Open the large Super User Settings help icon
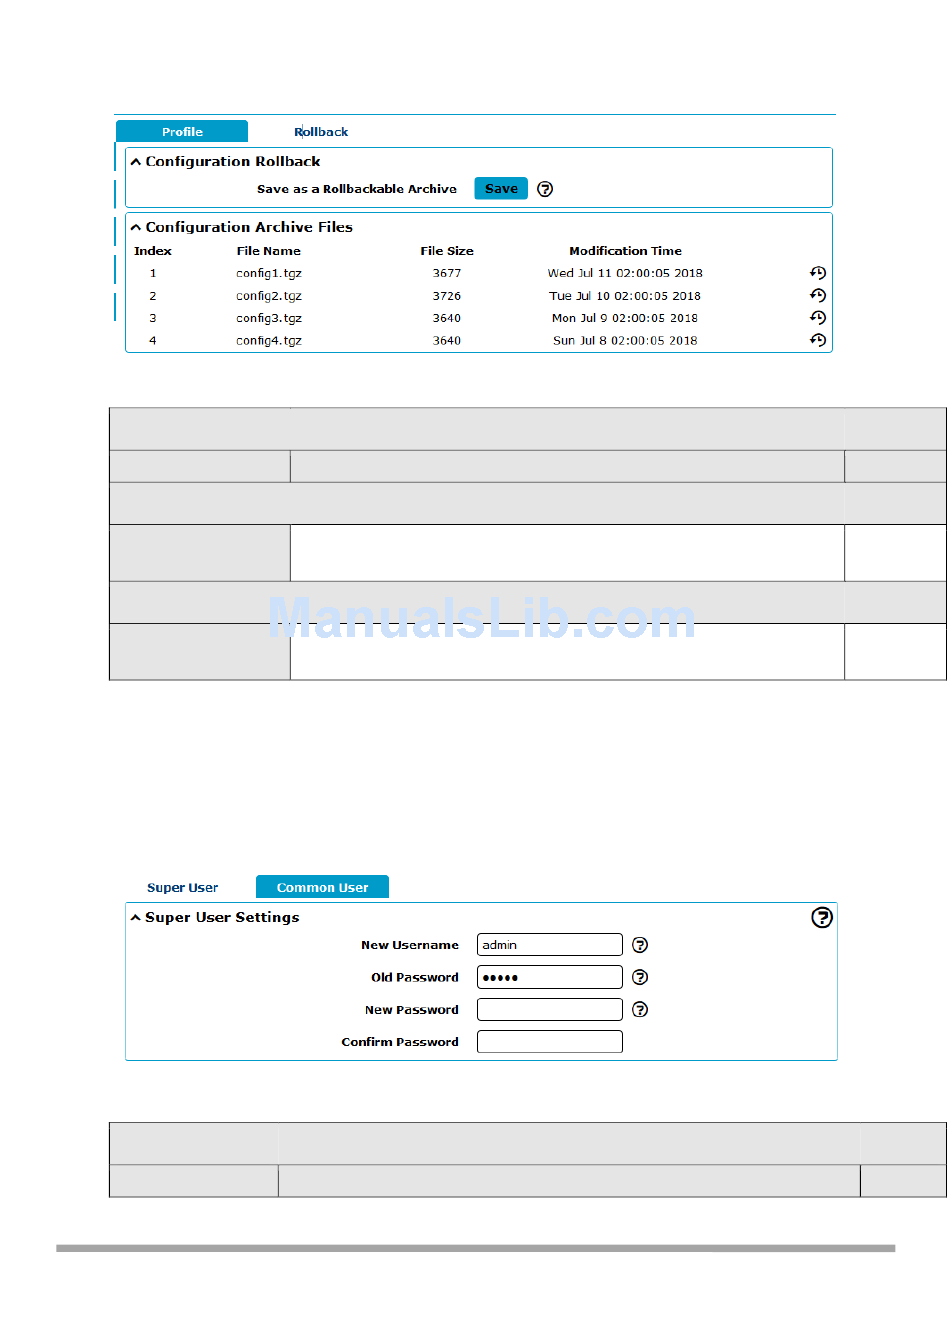The width and height of the screenshot is (950, 1344). pos(821,917)
